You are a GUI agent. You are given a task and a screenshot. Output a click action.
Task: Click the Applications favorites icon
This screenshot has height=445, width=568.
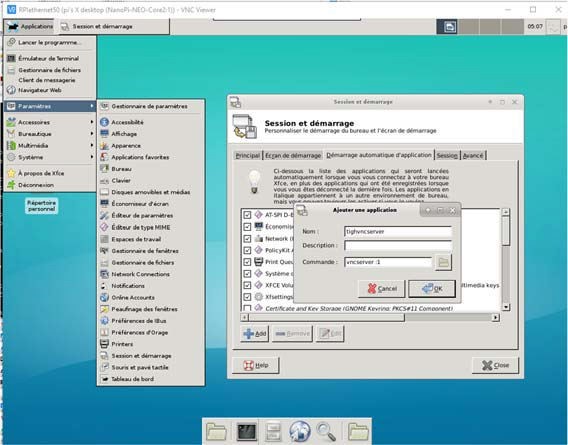coord(104,157)
